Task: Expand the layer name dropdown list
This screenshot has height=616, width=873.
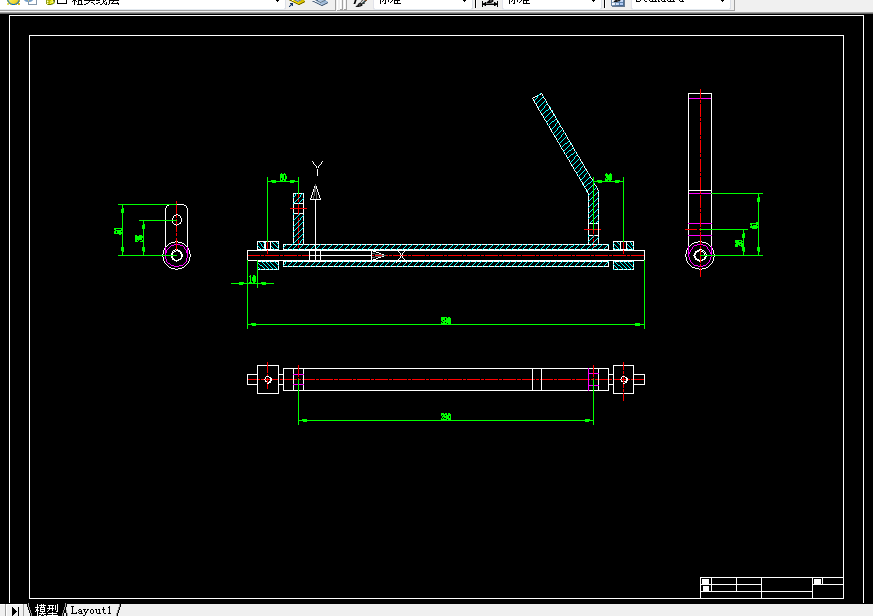Action: click(x=277, y=2)
